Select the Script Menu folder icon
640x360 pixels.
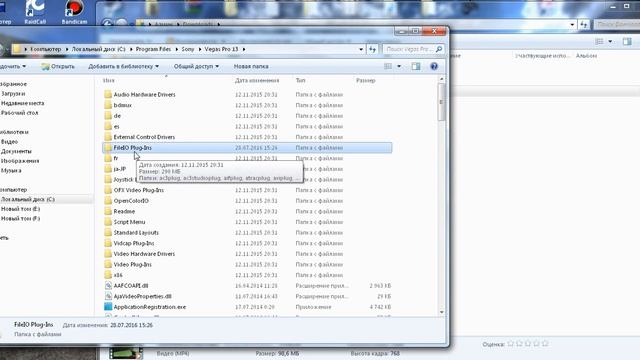(108, 222)
